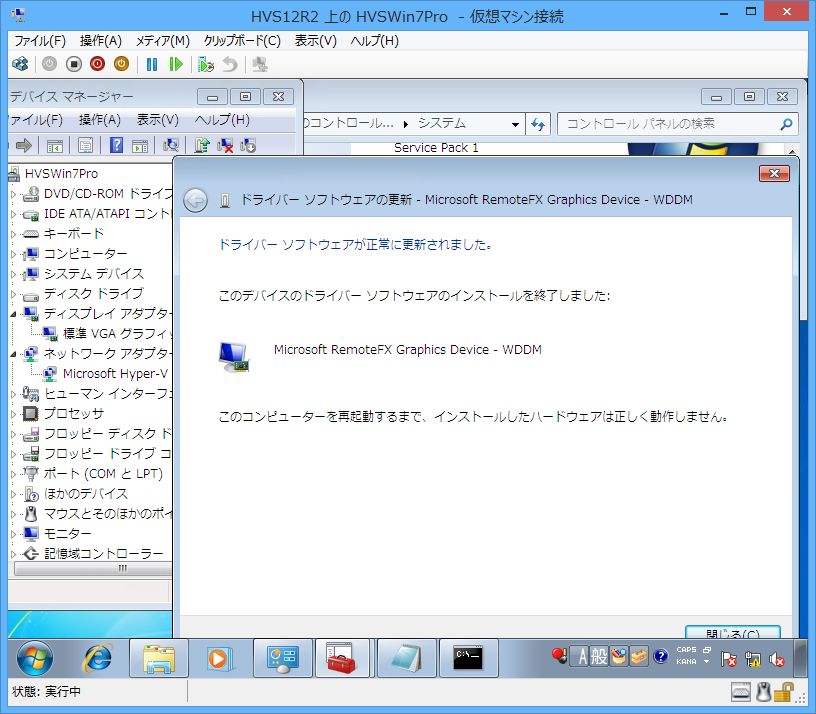Click the Forward arrow in Device Manager toolbar
This screenshot has height=714, width=816.
(x=24, y=145)
